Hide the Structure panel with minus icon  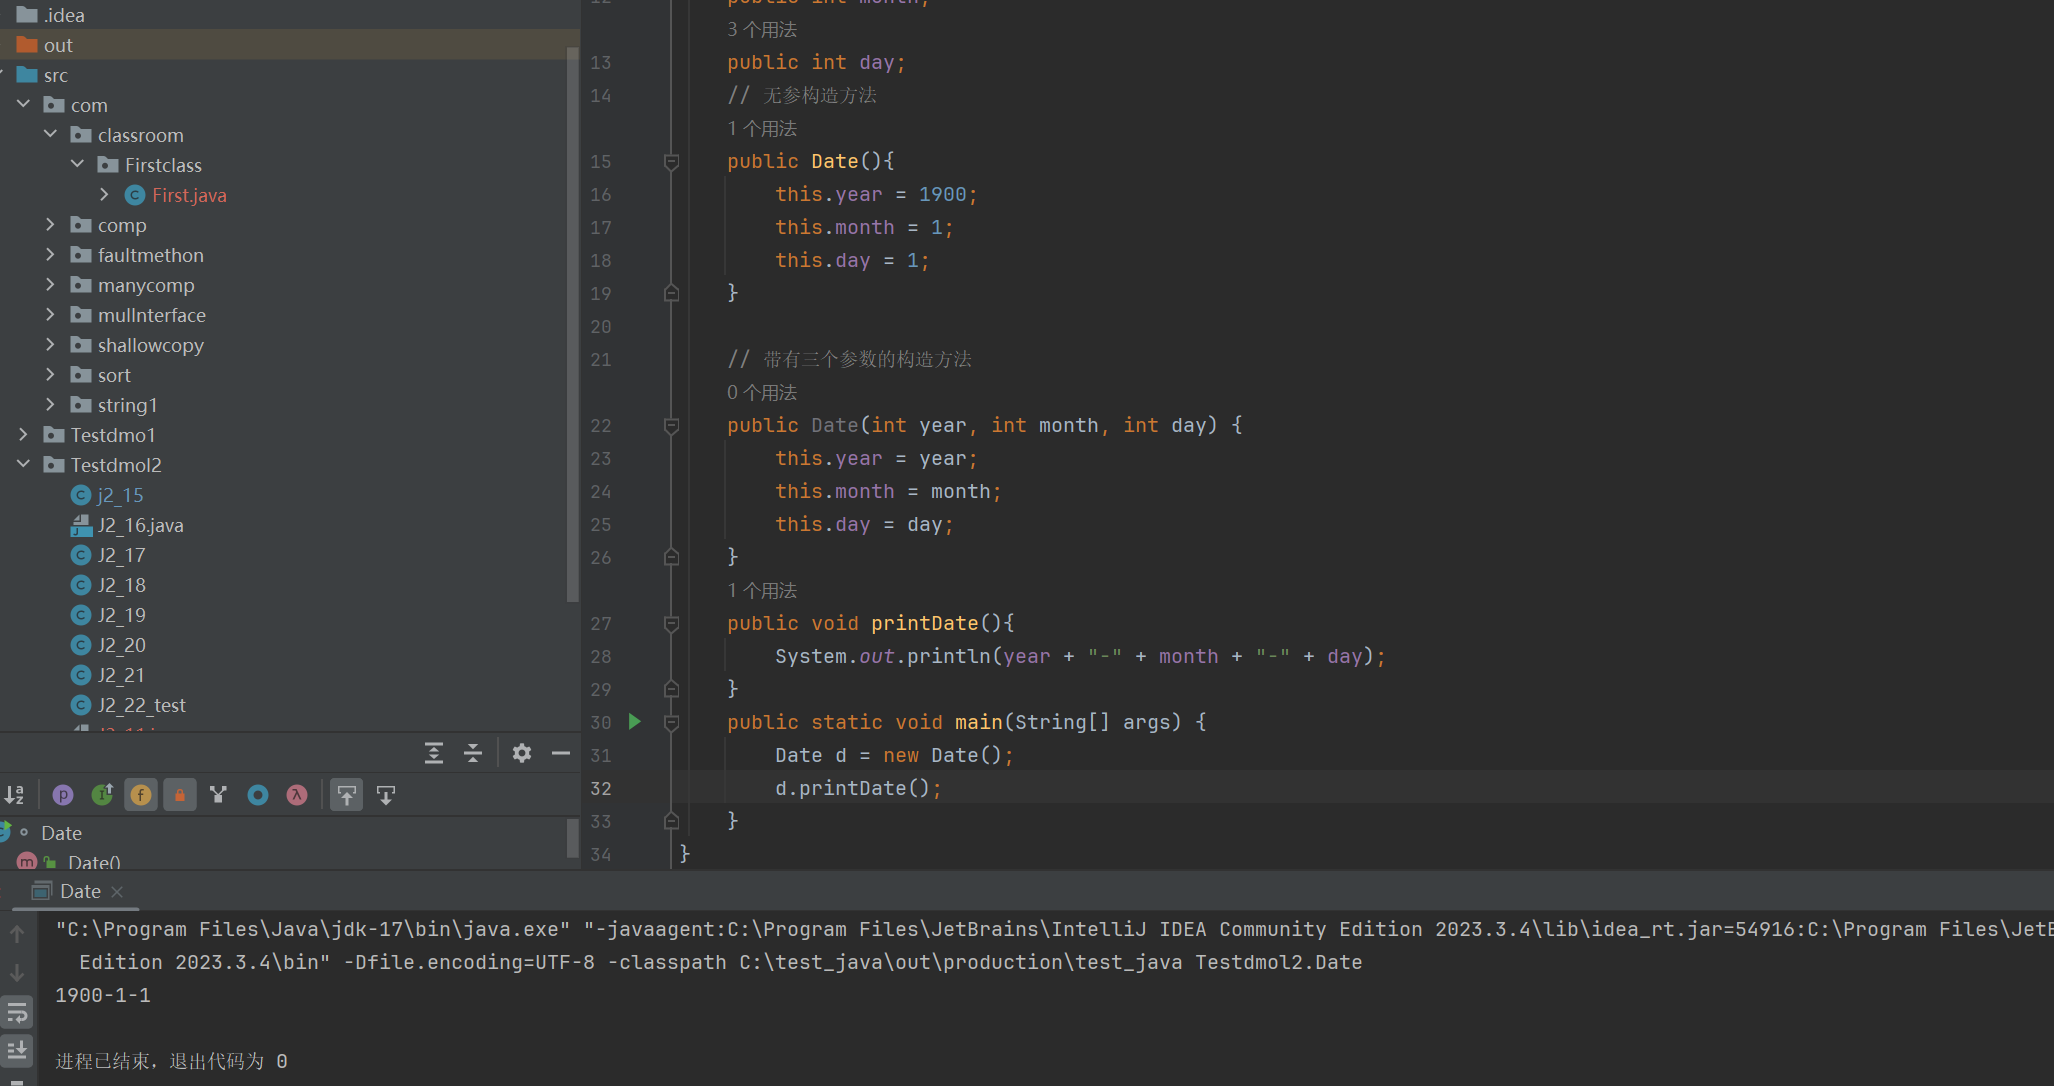(561, 753)
